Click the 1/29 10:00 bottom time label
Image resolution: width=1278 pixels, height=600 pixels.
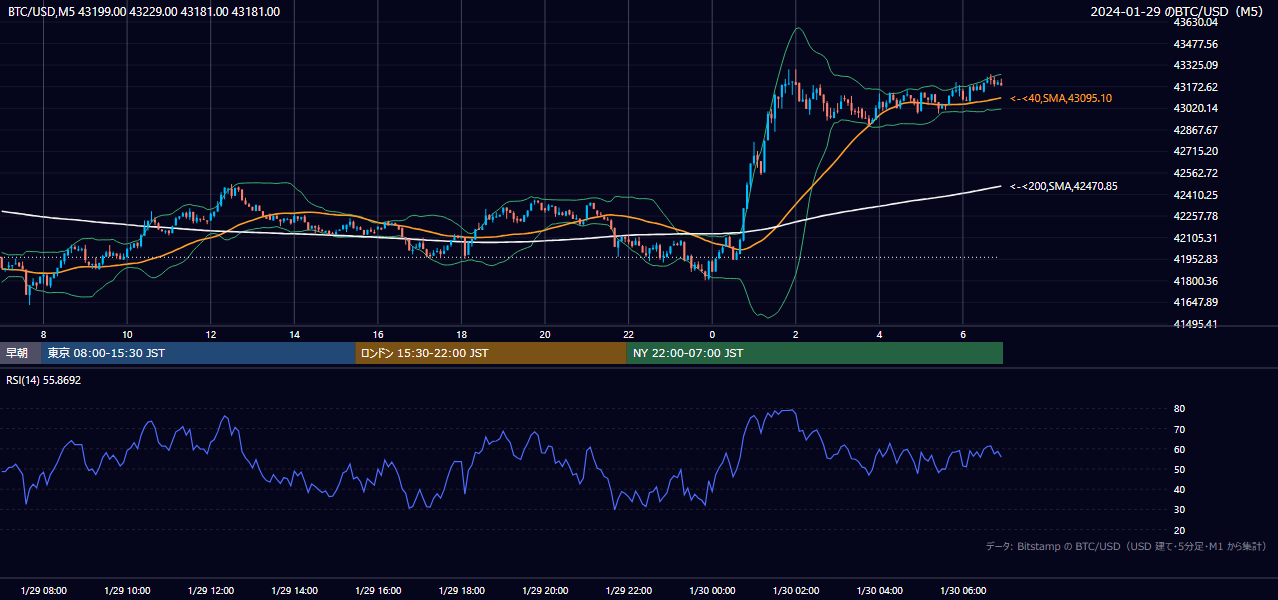tap(127, 591)
